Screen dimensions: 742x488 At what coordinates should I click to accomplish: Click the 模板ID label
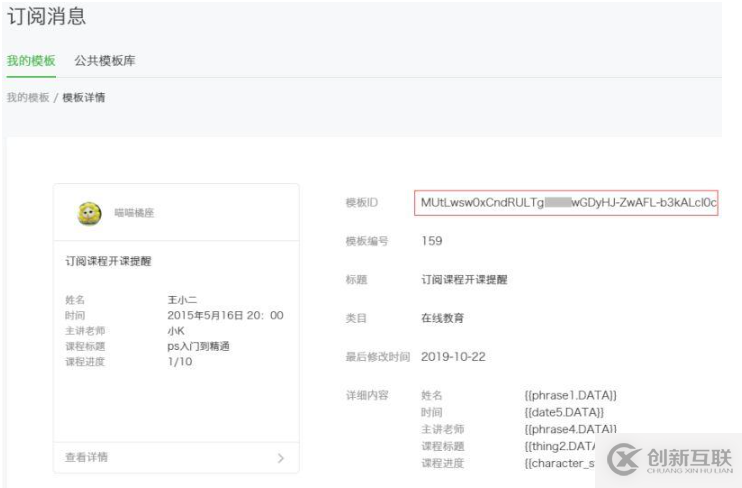pyautogui.click(x=362, y=203)
